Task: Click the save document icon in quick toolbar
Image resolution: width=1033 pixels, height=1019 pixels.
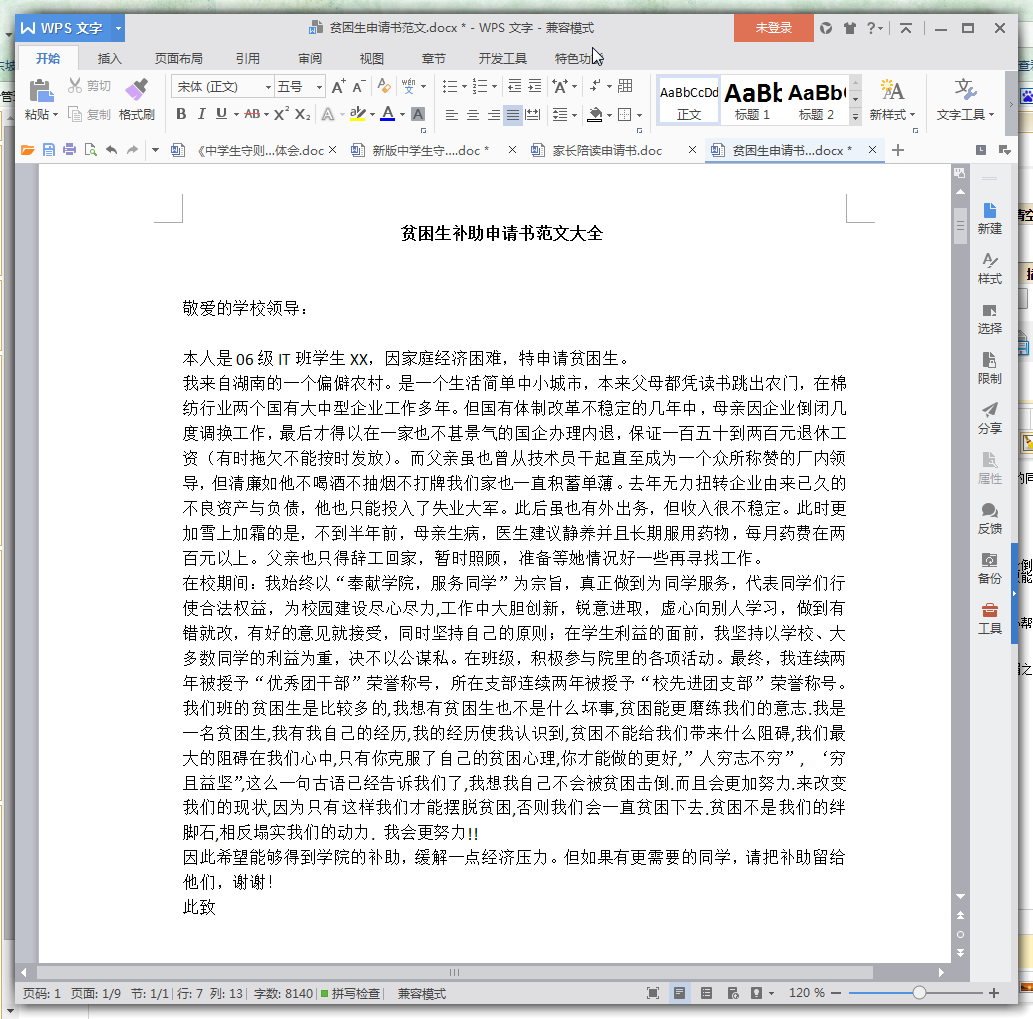Action: click(48, 150)
